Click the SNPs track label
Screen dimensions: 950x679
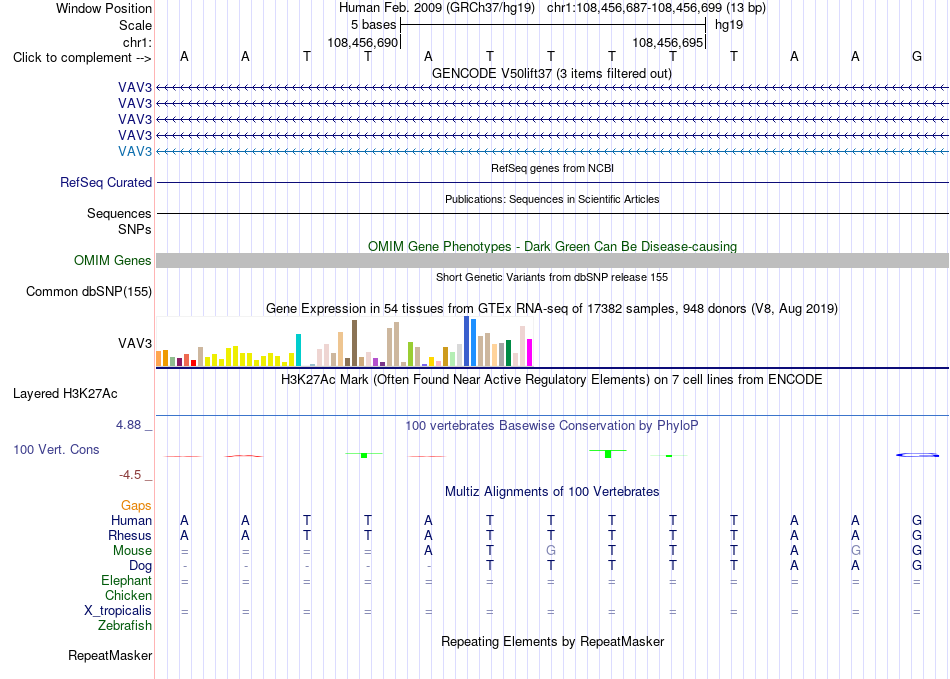(135, 230)
